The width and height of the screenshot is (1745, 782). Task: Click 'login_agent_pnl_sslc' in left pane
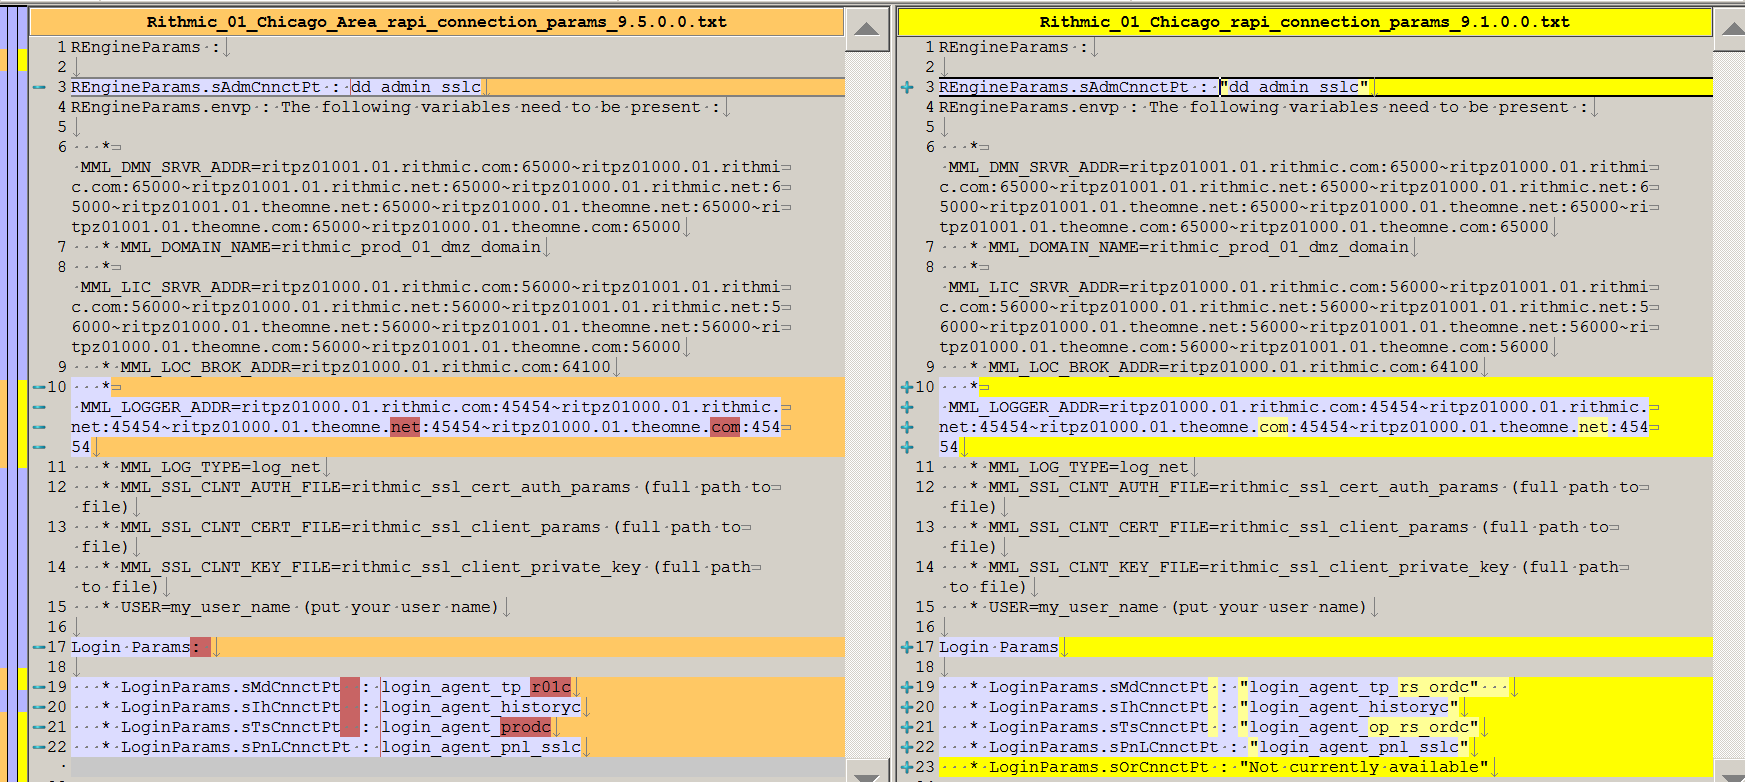pos(481,747)
